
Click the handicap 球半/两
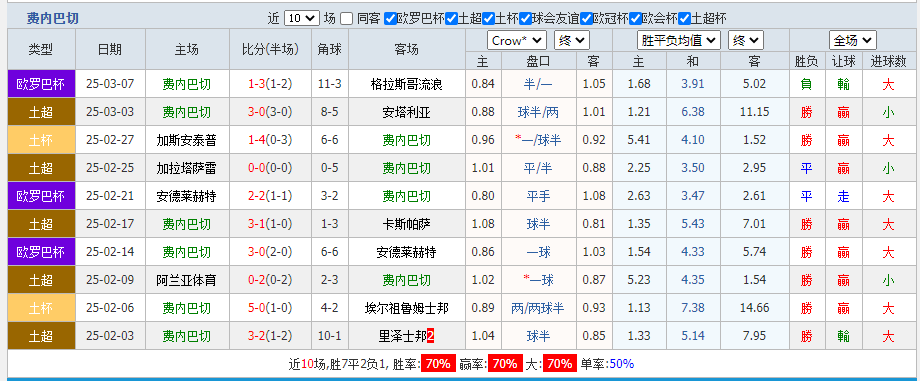538,112
